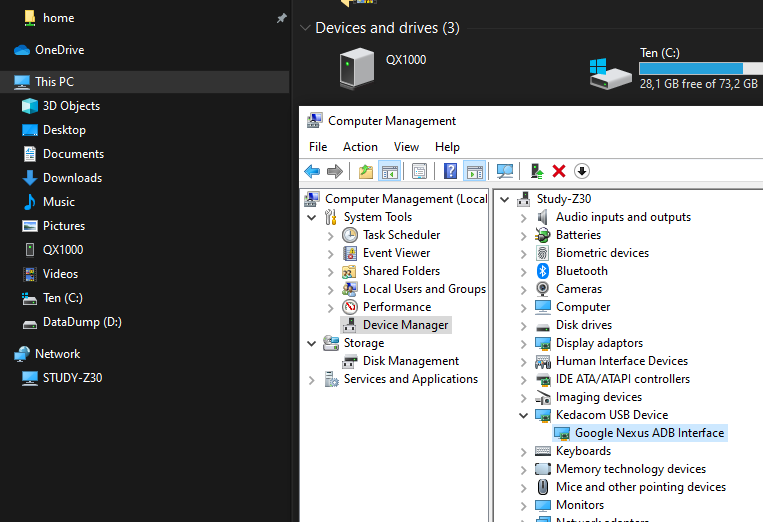
Task: Click Scan for hardware changes icon
Action: coord(505,171)
